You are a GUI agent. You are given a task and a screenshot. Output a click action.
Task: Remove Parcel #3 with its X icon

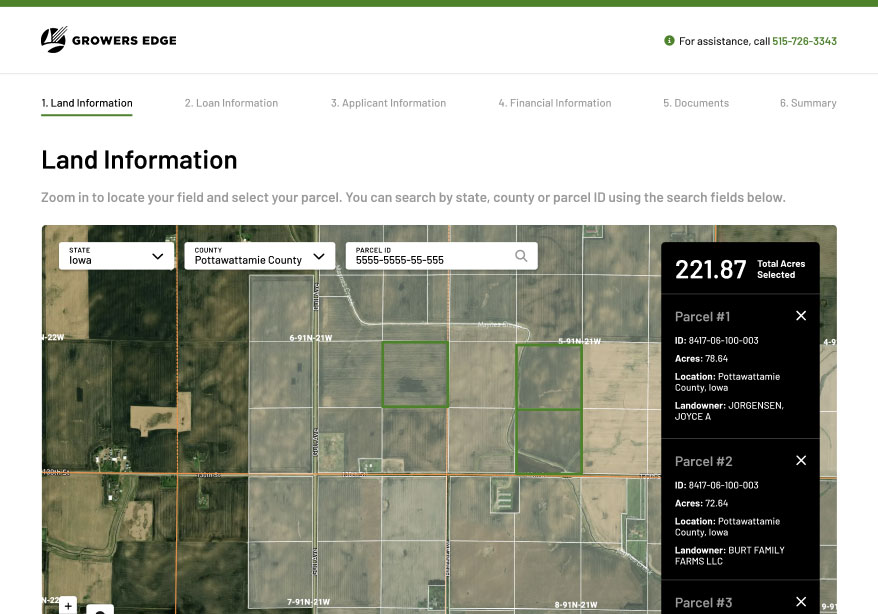(800, 602)
